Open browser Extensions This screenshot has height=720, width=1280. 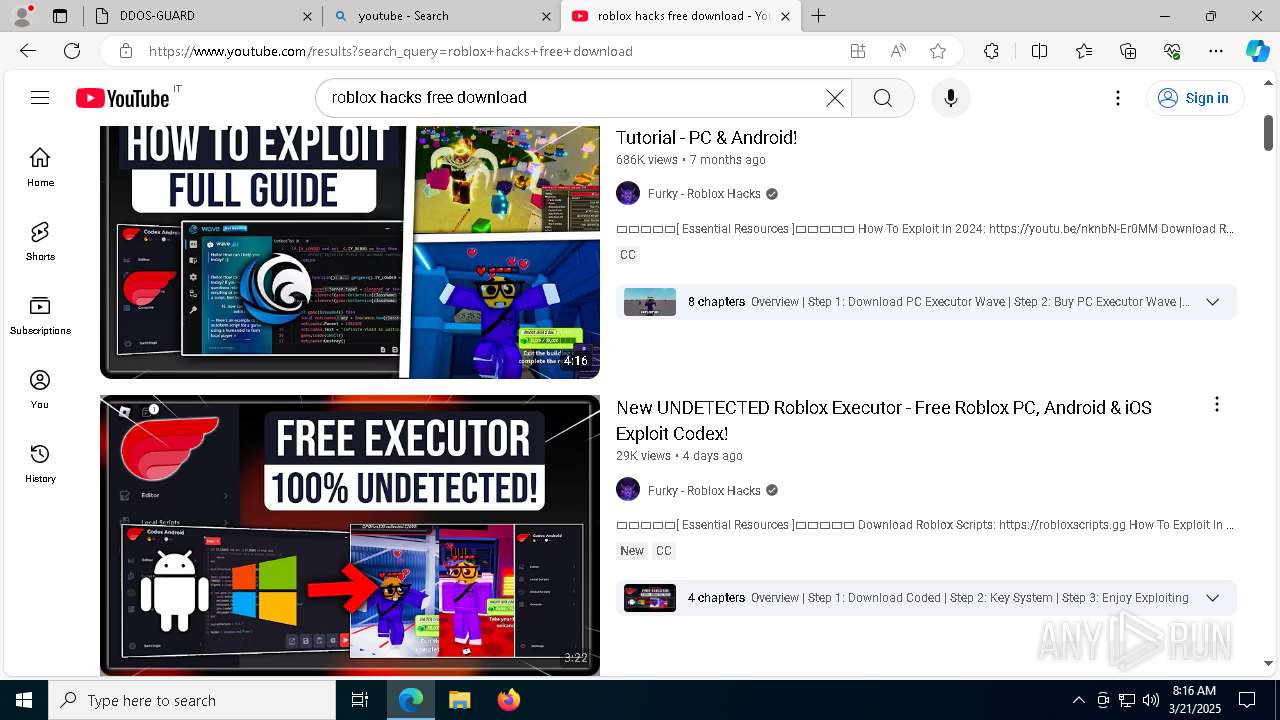click(x=991, y=51)
